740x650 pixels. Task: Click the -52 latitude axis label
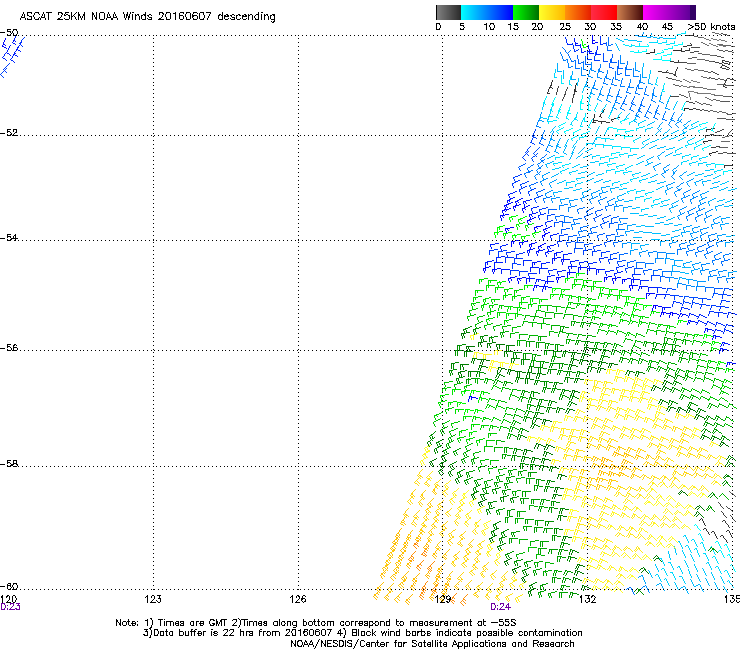(9, 133)
